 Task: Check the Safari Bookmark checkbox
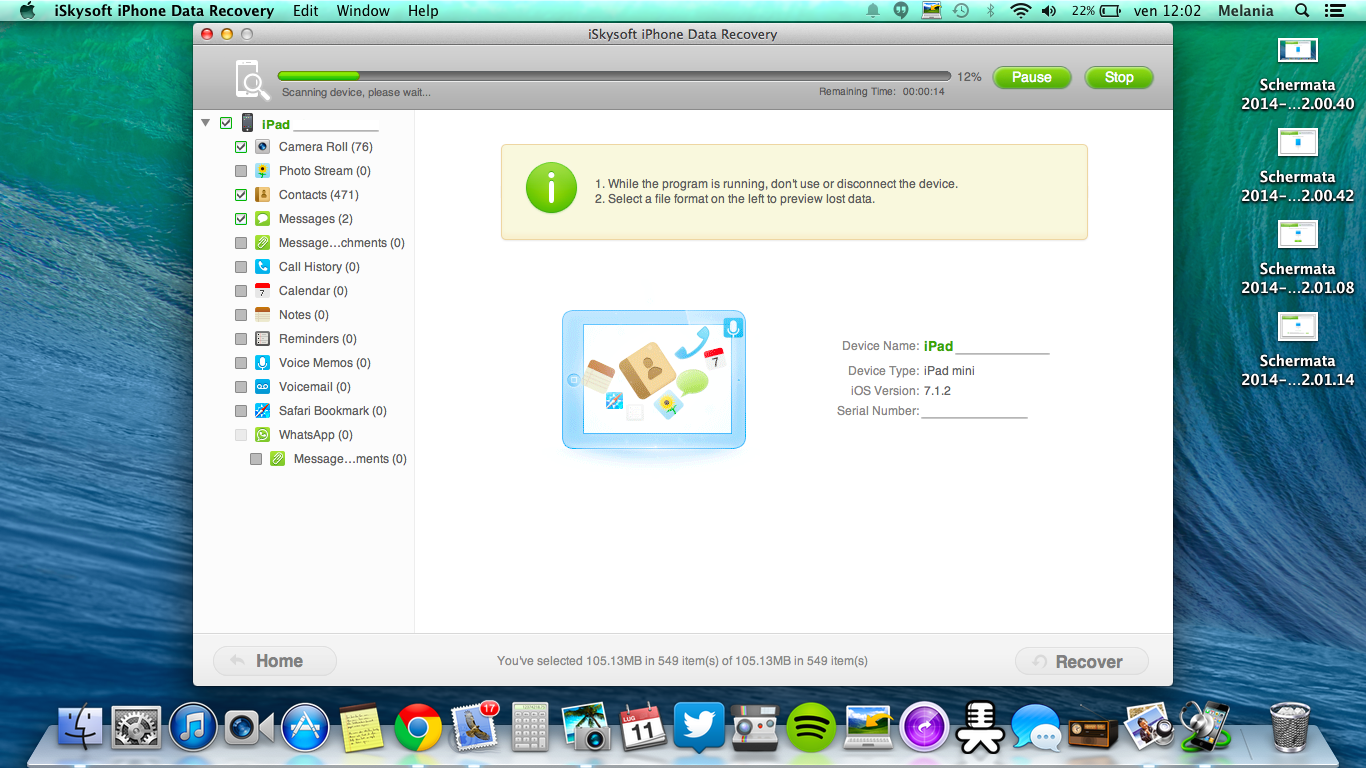(241, 411)
